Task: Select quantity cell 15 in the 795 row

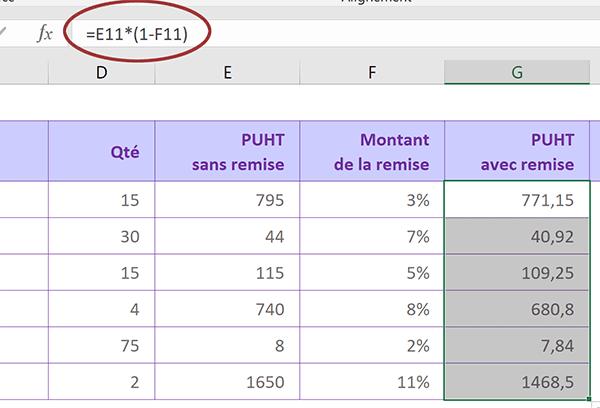Action: (102, 199)
